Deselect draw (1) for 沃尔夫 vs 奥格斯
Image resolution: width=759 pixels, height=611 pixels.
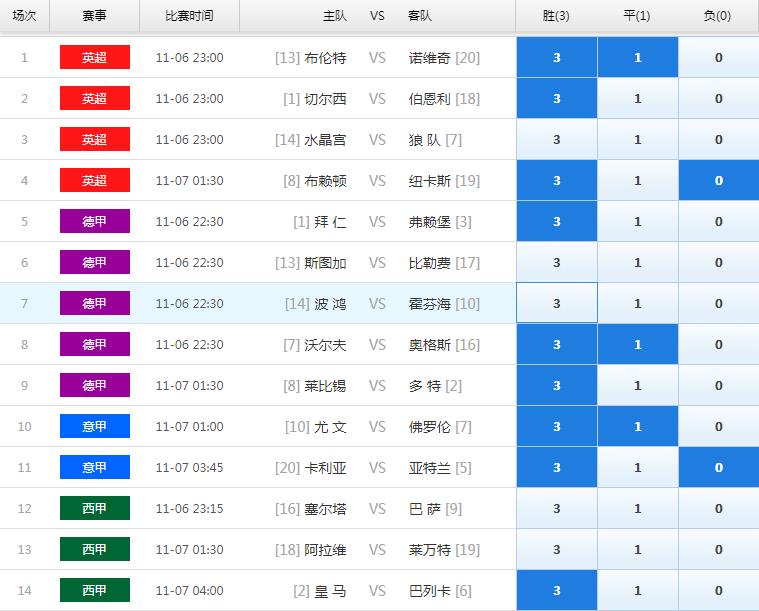coord(638,345)
